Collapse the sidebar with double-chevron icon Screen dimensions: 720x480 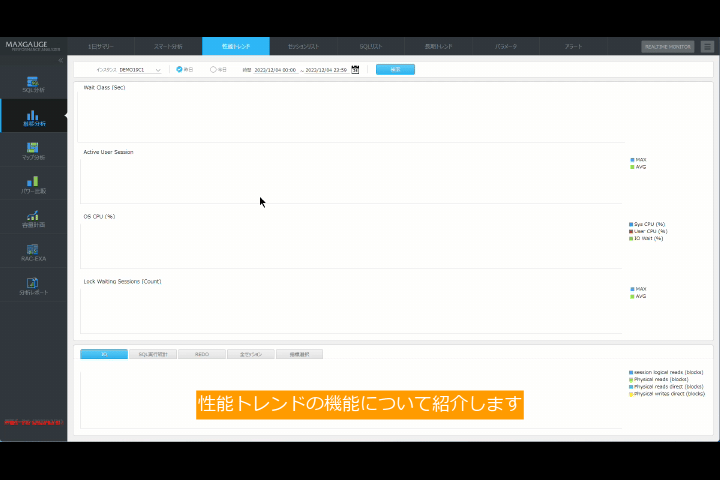click(x=61, y=60)
